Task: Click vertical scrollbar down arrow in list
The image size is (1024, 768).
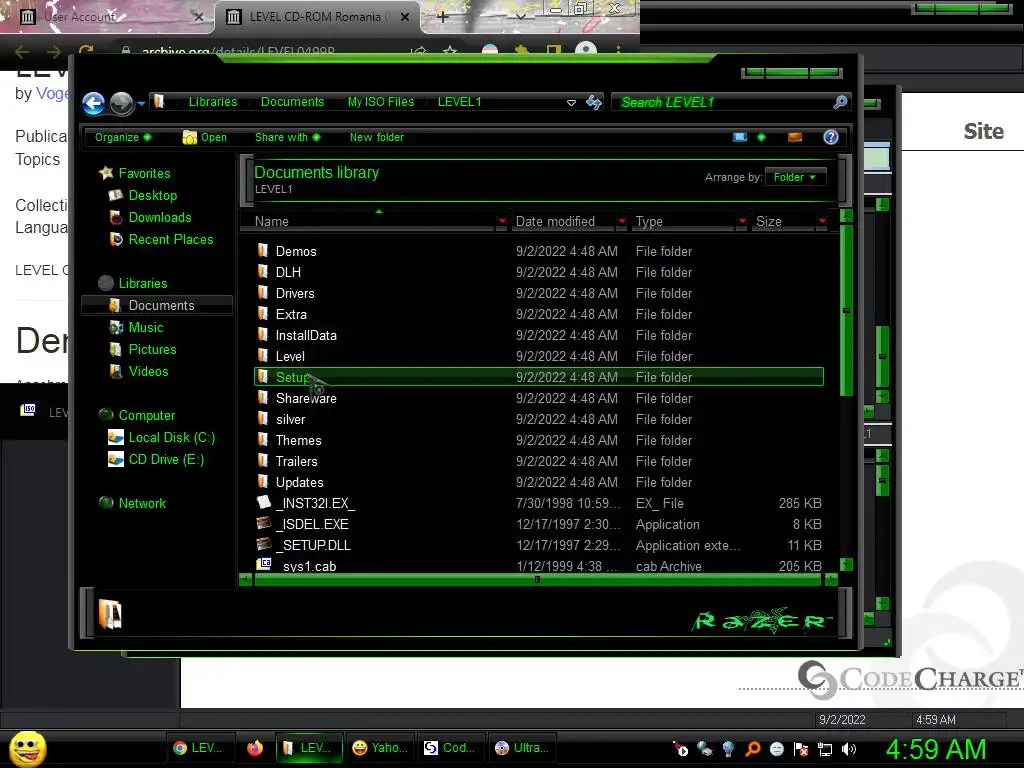Action: (x=846, y=564)
